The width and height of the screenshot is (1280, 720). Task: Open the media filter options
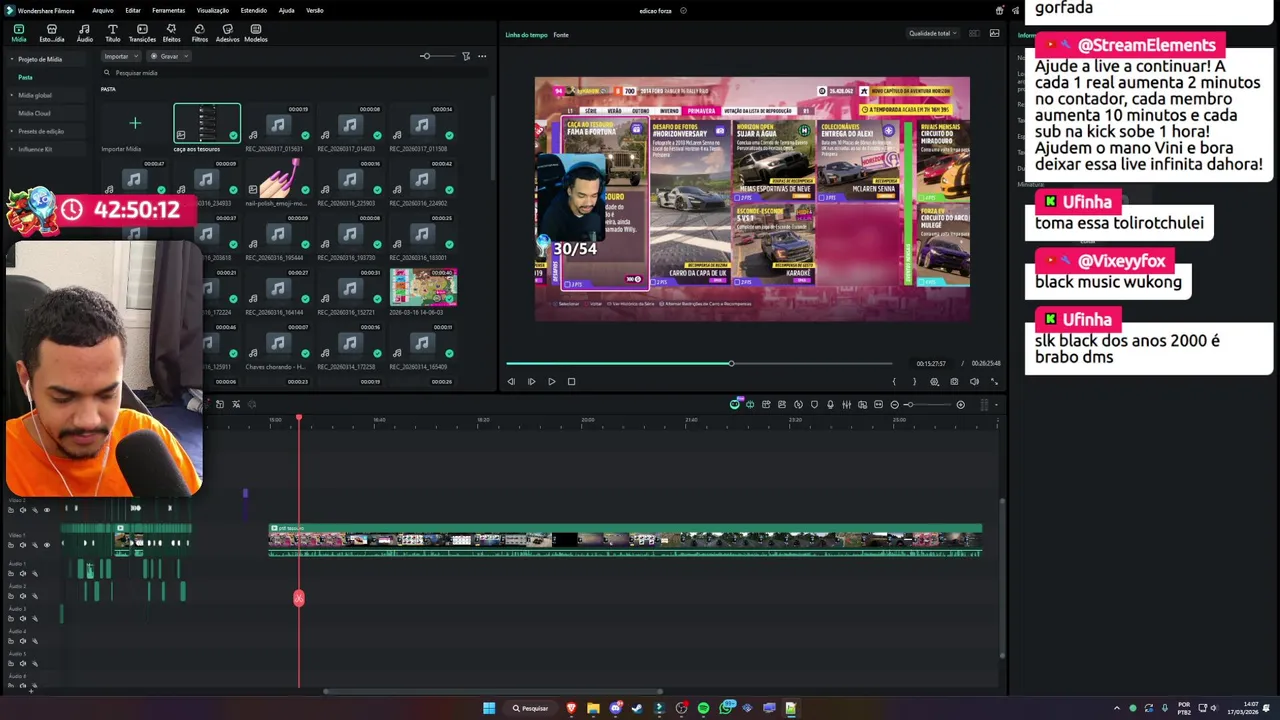tap(466, 56)
